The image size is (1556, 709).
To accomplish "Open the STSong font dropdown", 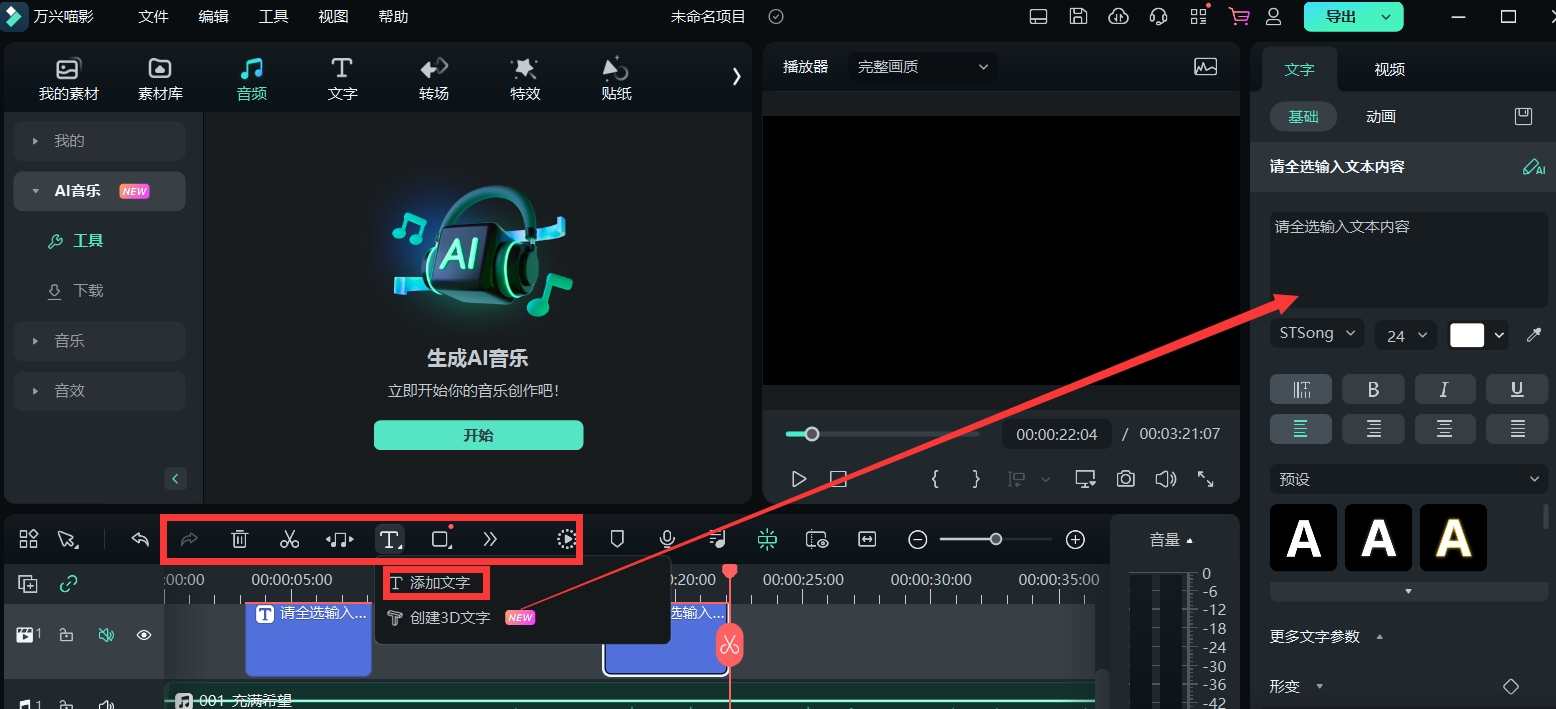I will pos(1316,334).
